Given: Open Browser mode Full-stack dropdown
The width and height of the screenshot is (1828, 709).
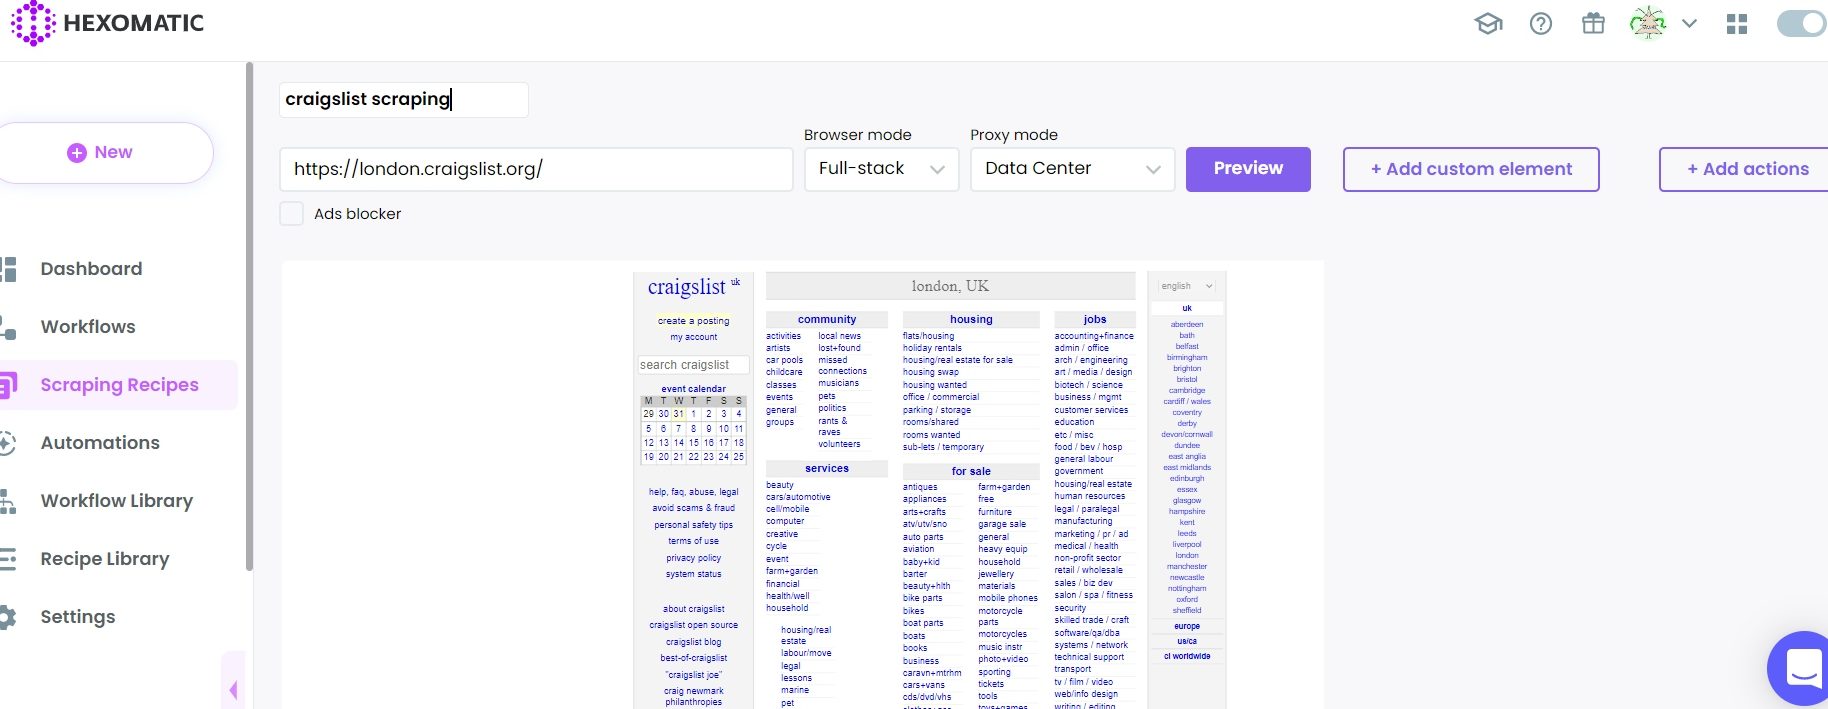Looking at the screenshot, I should pyautogui.click(x=881, y=169).
